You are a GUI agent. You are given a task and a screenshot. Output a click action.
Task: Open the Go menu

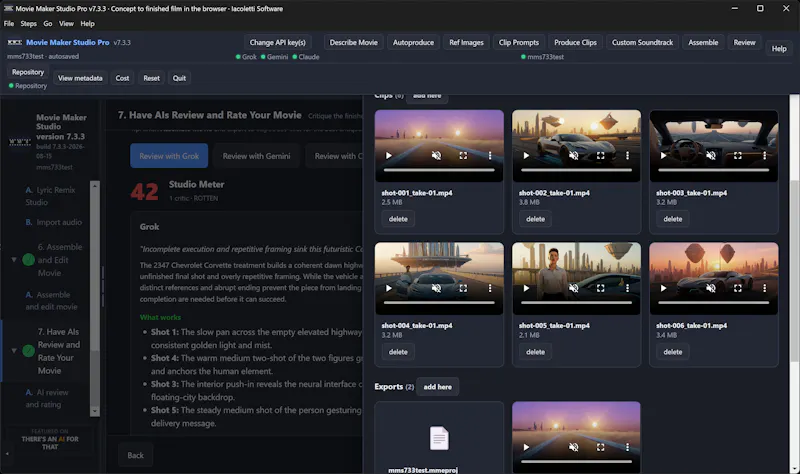click(x=48, y=23)
